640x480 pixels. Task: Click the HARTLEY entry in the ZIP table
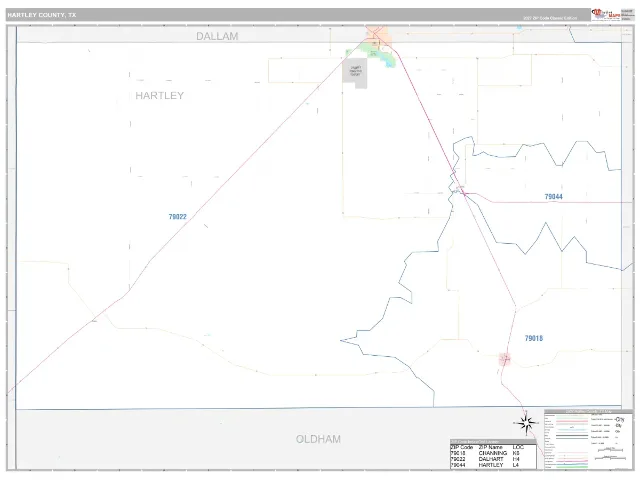tap(491, 465)
